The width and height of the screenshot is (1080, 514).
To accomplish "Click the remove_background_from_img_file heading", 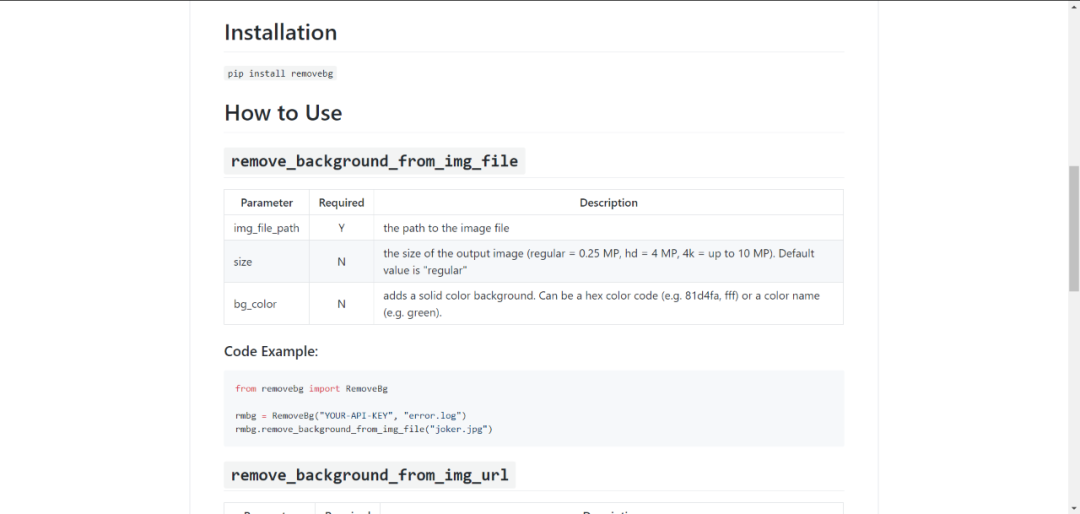I will coord(375,161).
